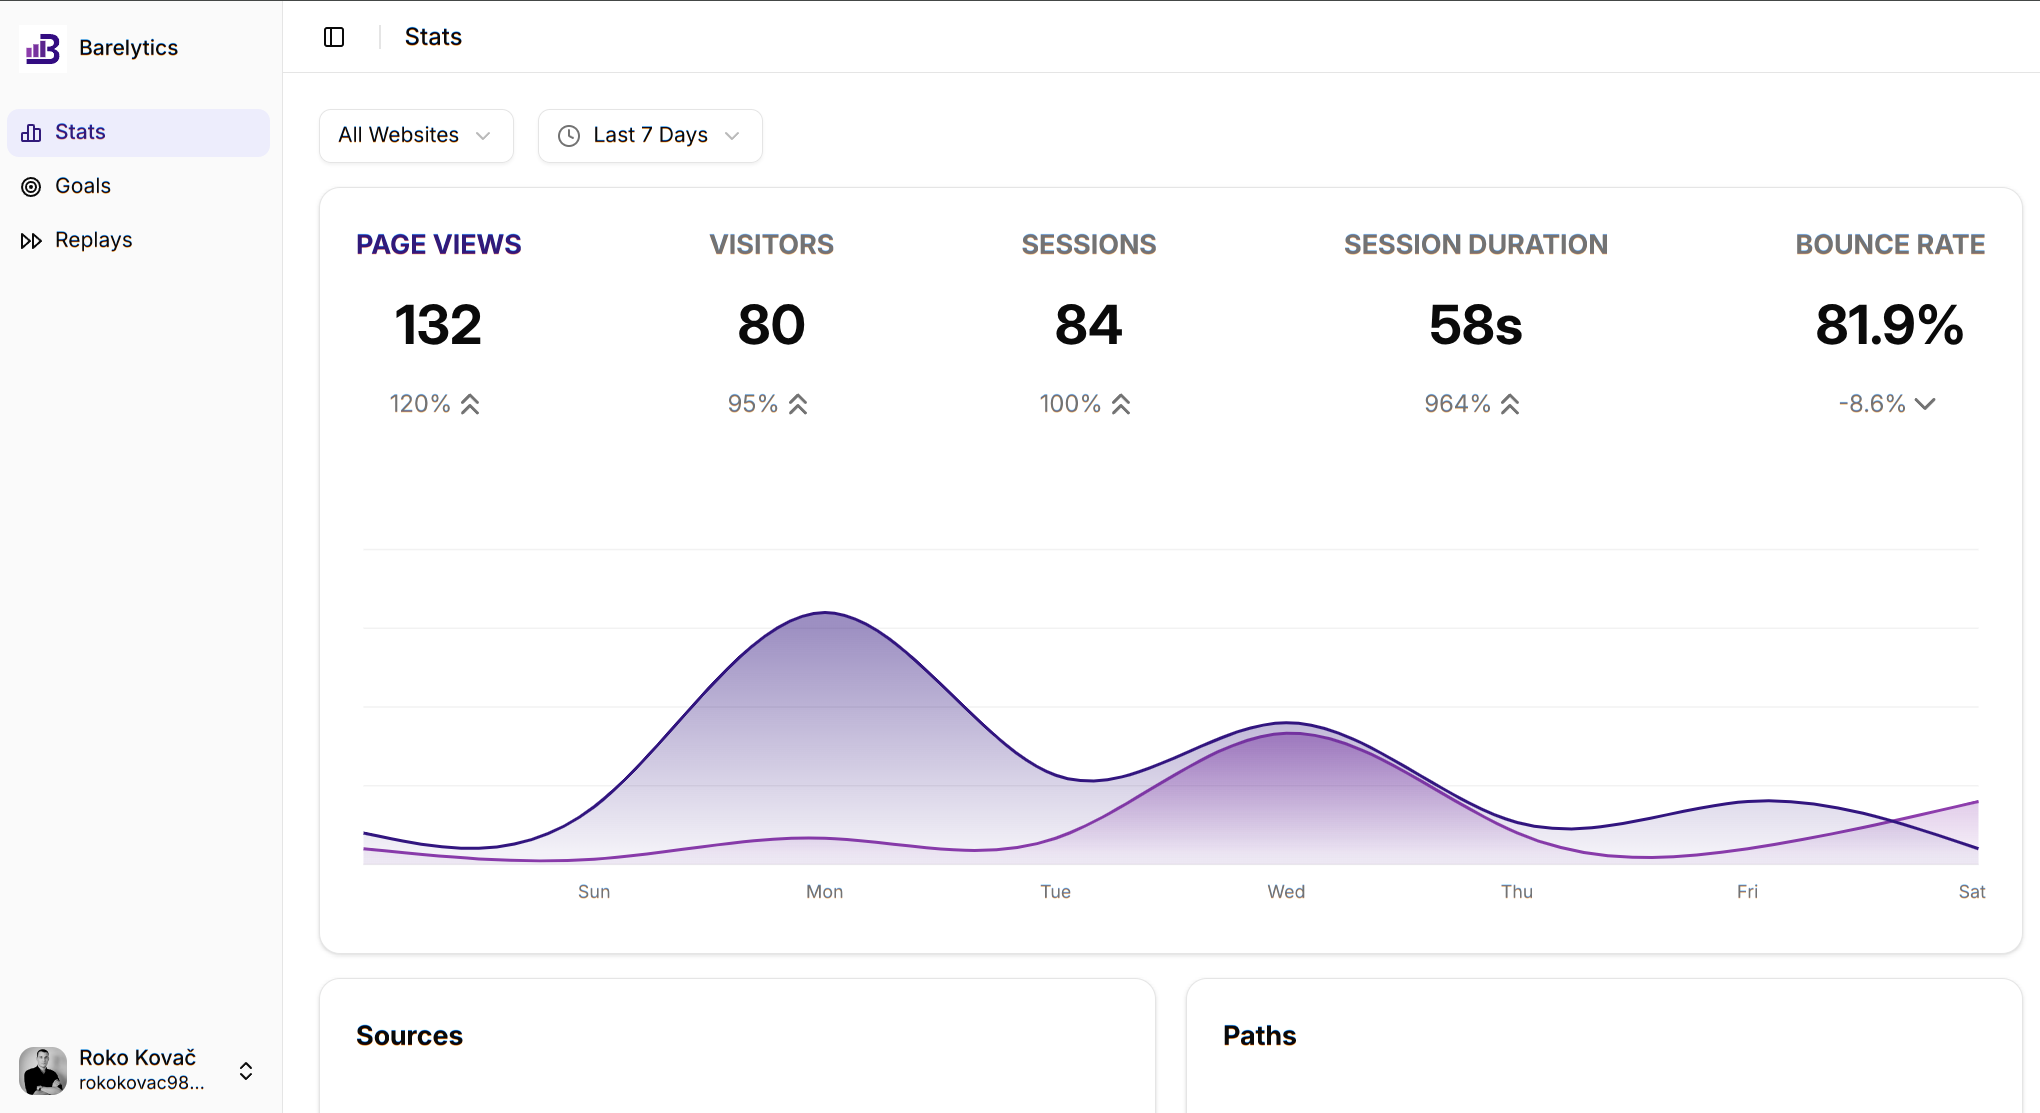Select the Visitors metric
The height and width of the screenshot is (1113, 2040).
tap(771, 245)
